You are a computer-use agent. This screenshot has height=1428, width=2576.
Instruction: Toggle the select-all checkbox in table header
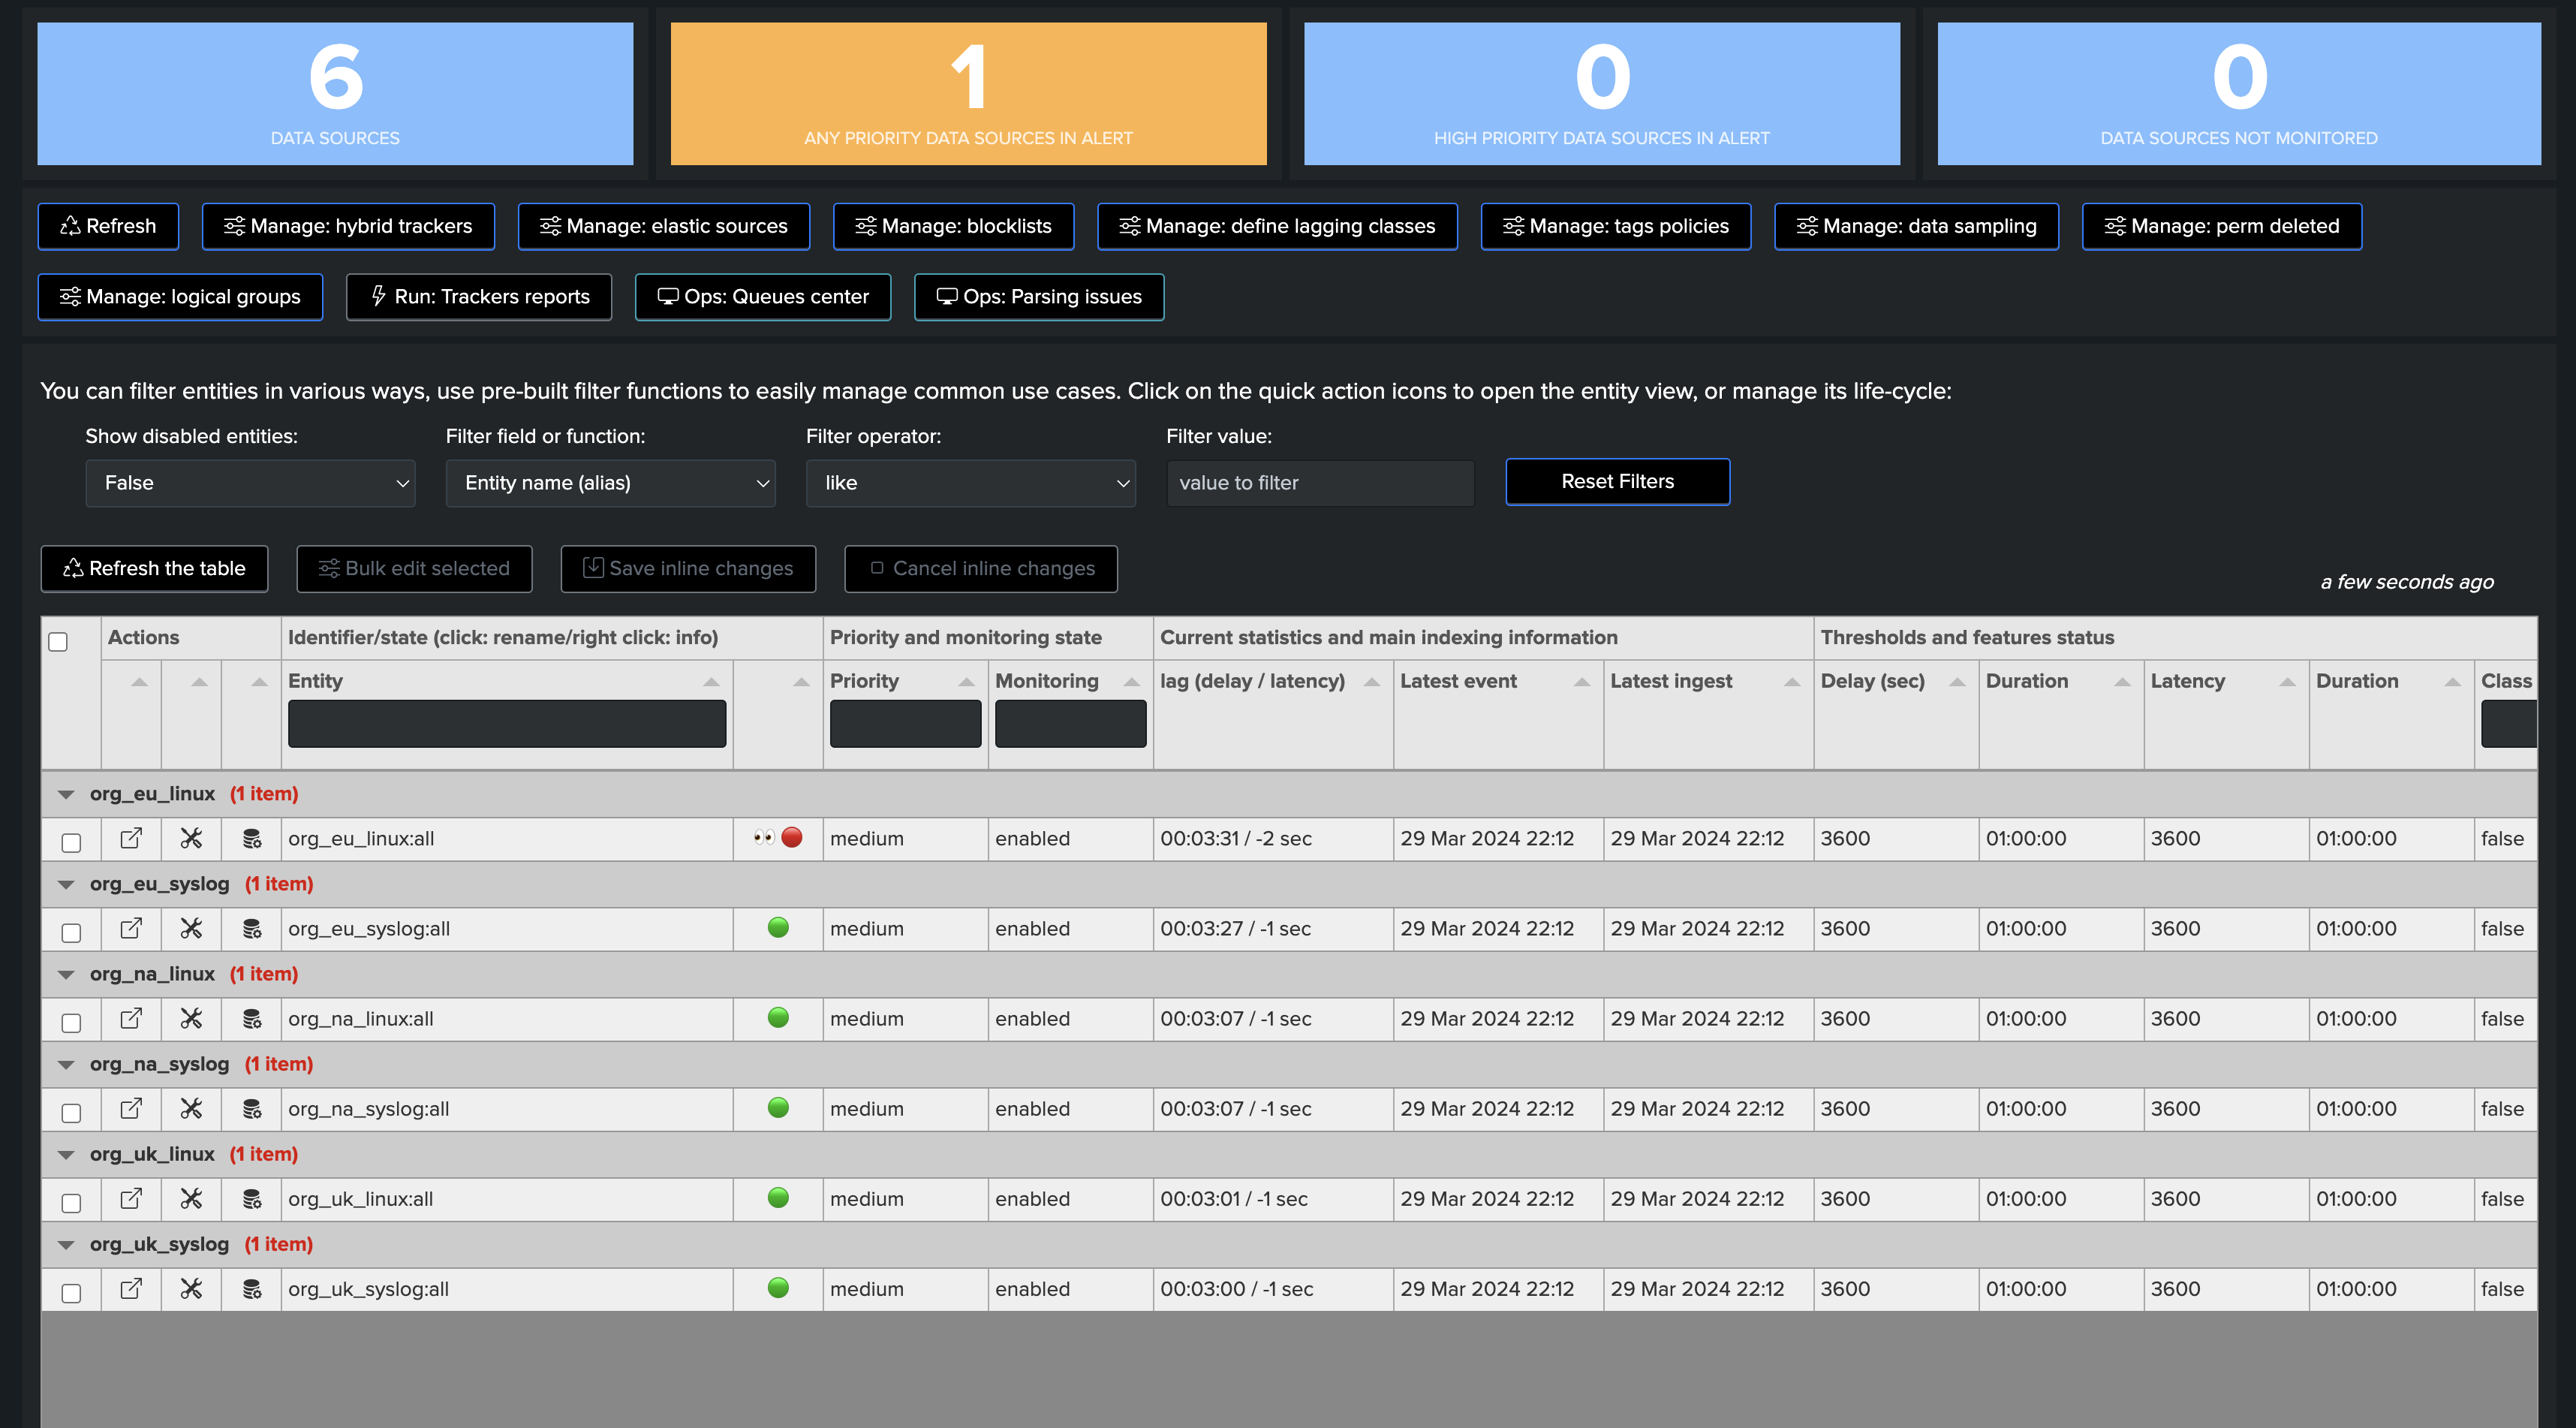[x=58, y=641]
